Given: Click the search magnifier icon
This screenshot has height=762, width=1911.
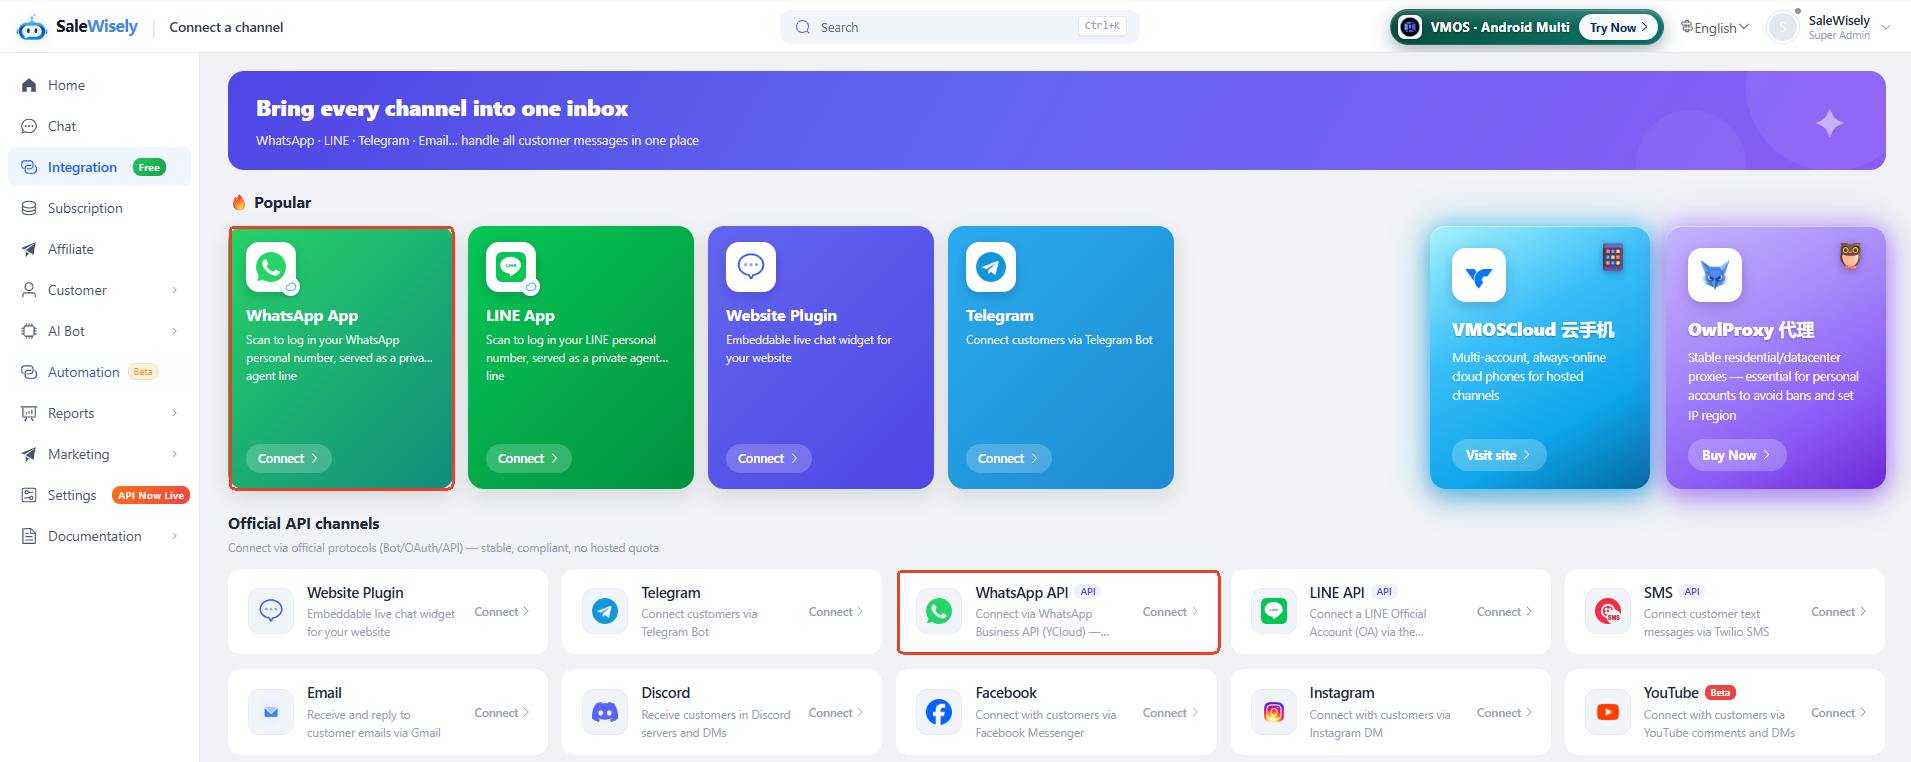Looking at the screenshot, I should click(x=803, y=27).
